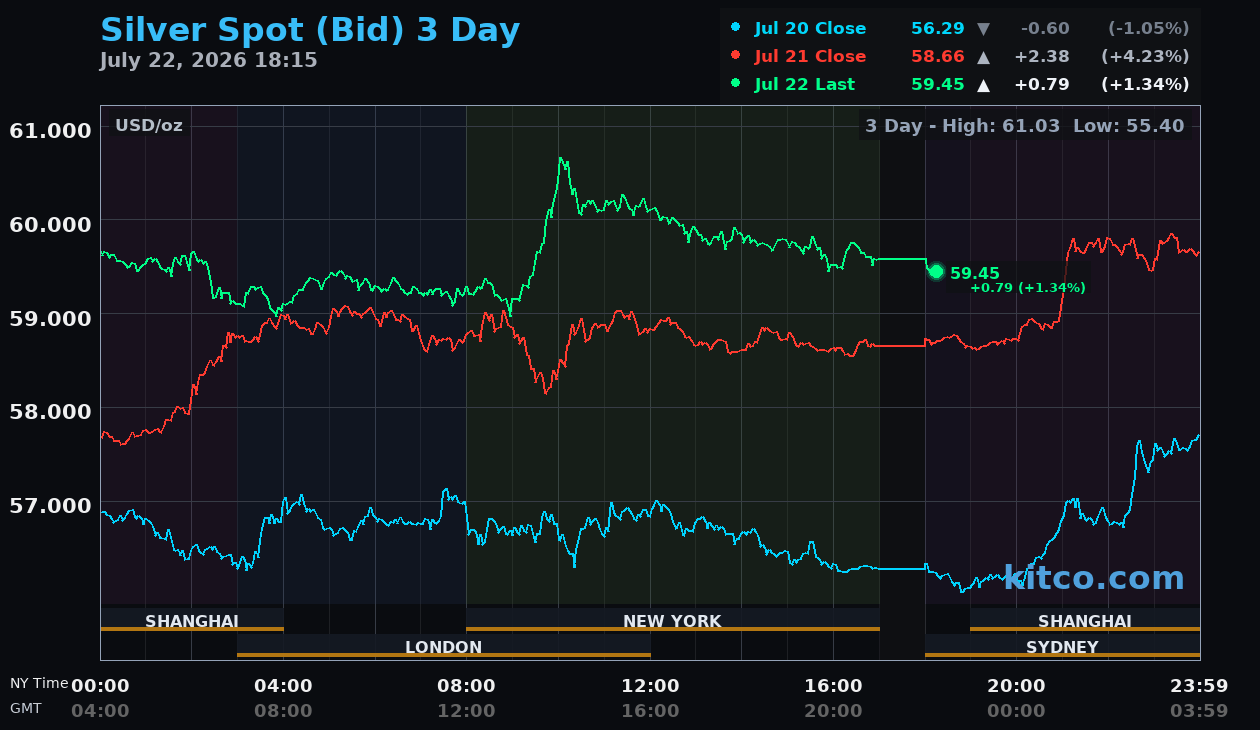Click the GMT axis label
Viewport: 1260px width, 730px height.
(26, 708)
